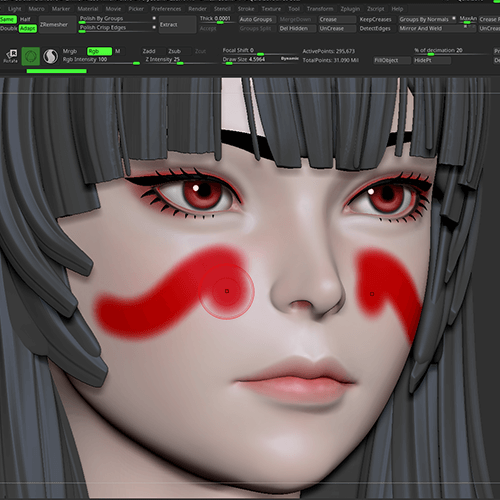Open the Transform menu
500x500 pixels.
click(x=320, y=9)
